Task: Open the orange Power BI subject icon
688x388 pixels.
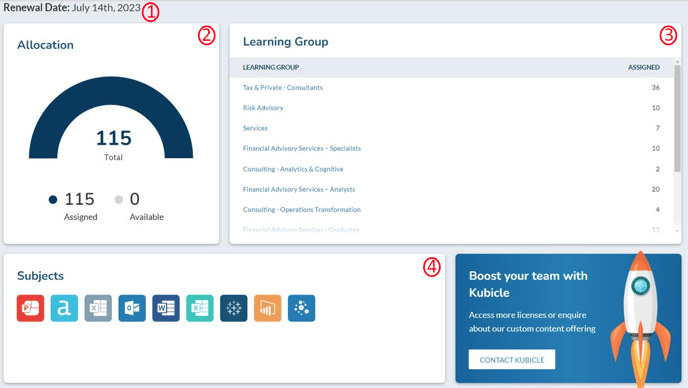Action: pyautogui.click(x=268, y=308)
